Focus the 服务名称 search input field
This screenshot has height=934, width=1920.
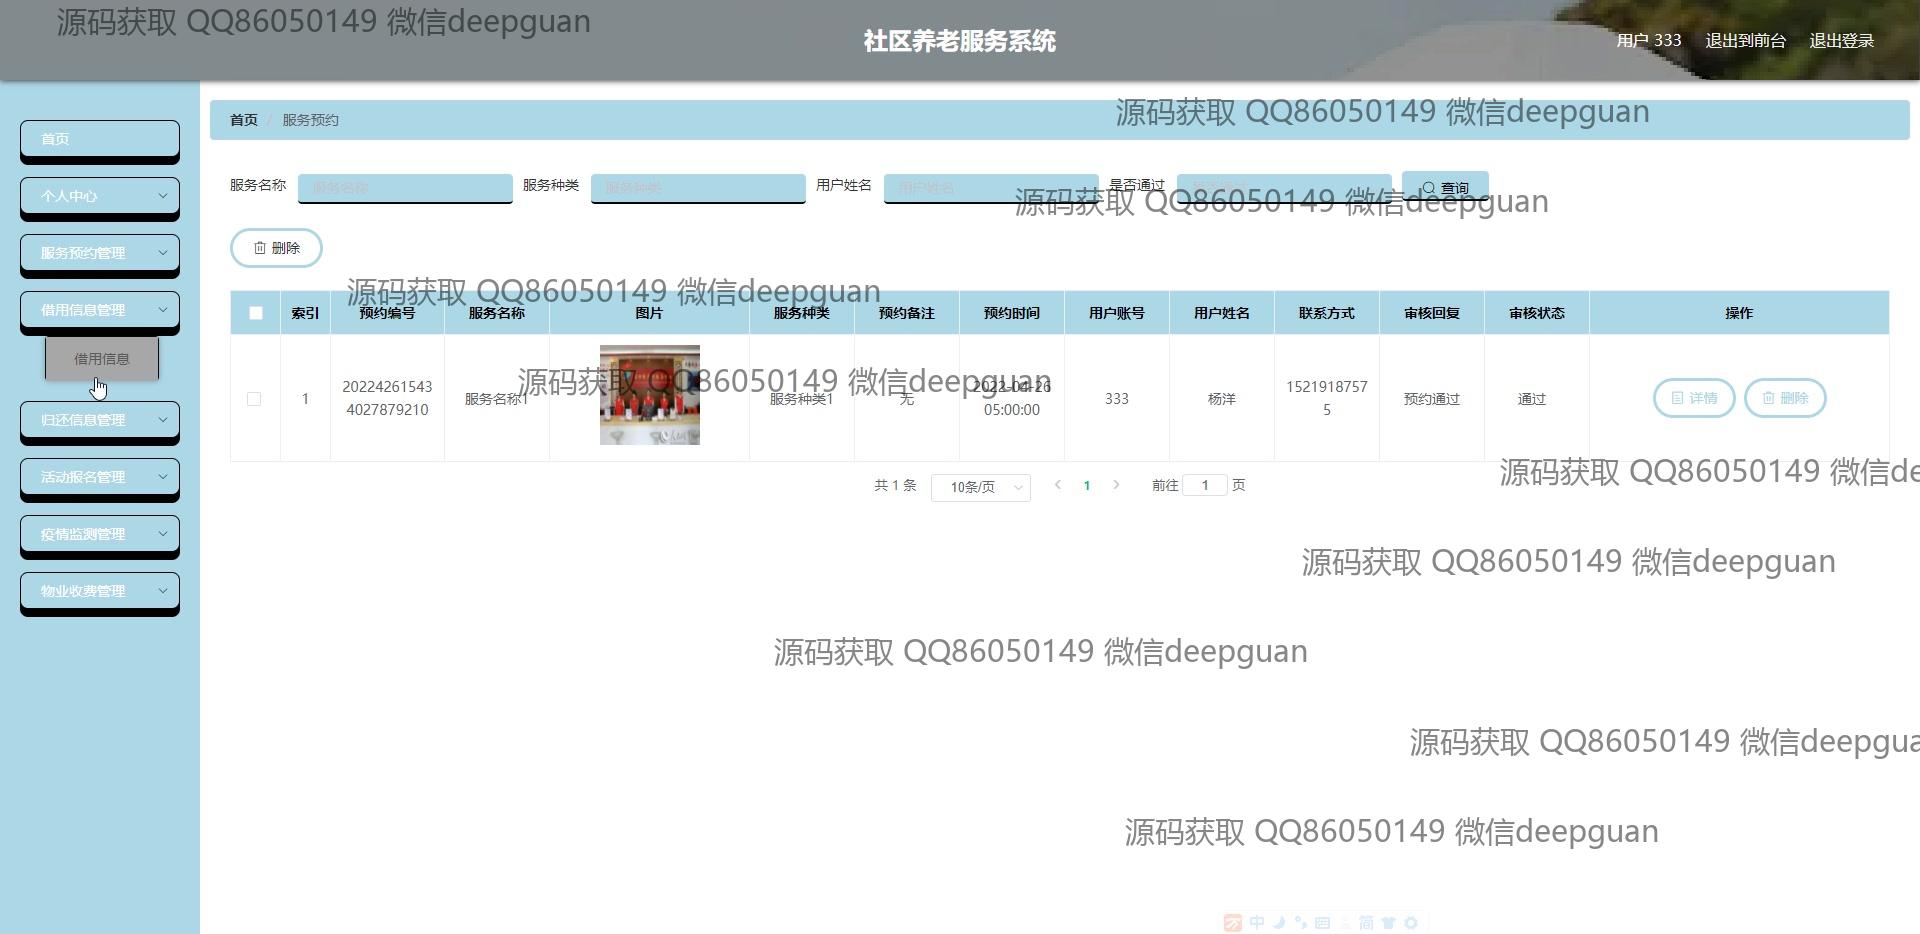coord(405,187)
